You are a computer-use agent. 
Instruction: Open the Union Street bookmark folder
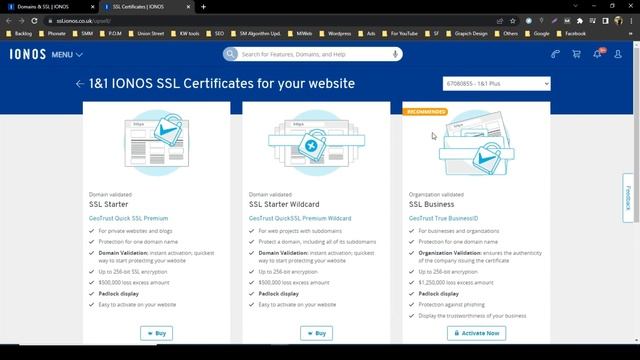pyautogui.click(x=146, y=34)
